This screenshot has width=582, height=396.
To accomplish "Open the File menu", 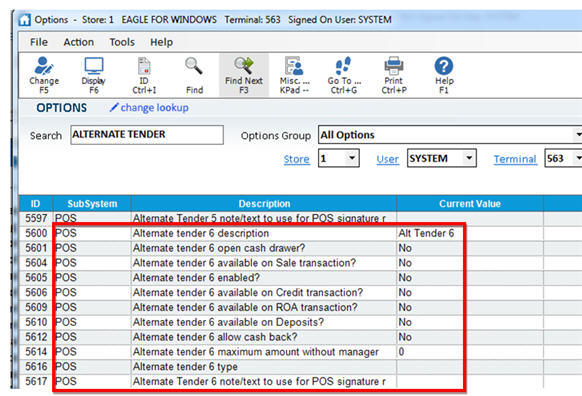I will (x=39, y=42).
